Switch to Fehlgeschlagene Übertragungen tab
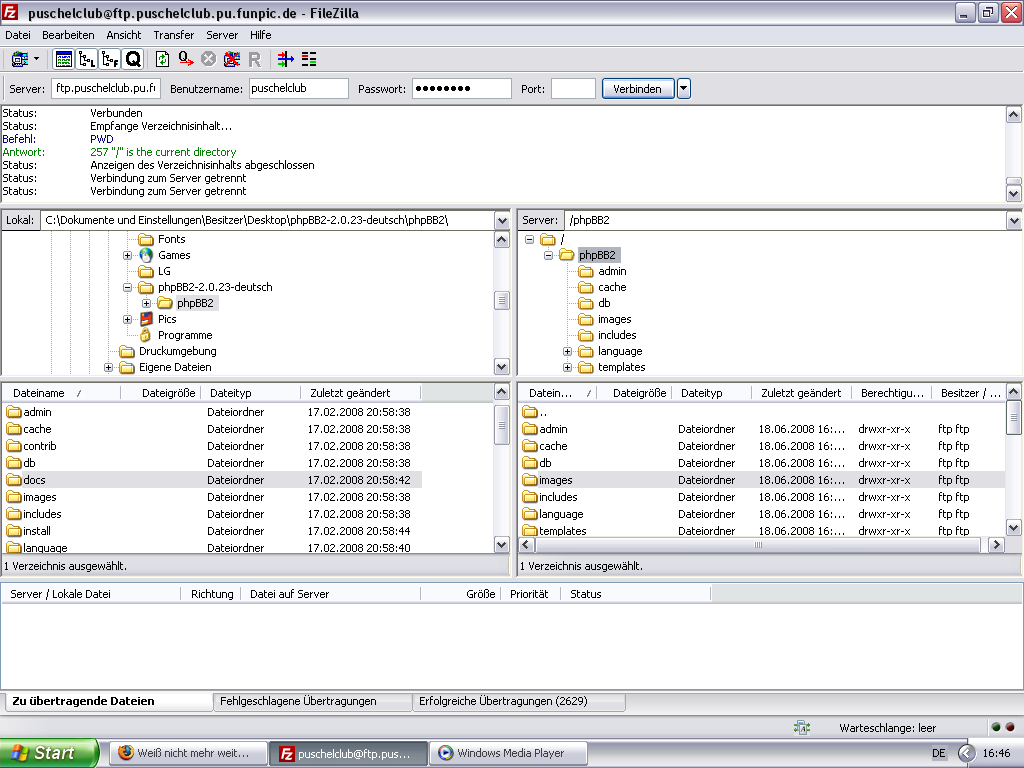Viewport: 1024px width, 768px height. [312, 701]
